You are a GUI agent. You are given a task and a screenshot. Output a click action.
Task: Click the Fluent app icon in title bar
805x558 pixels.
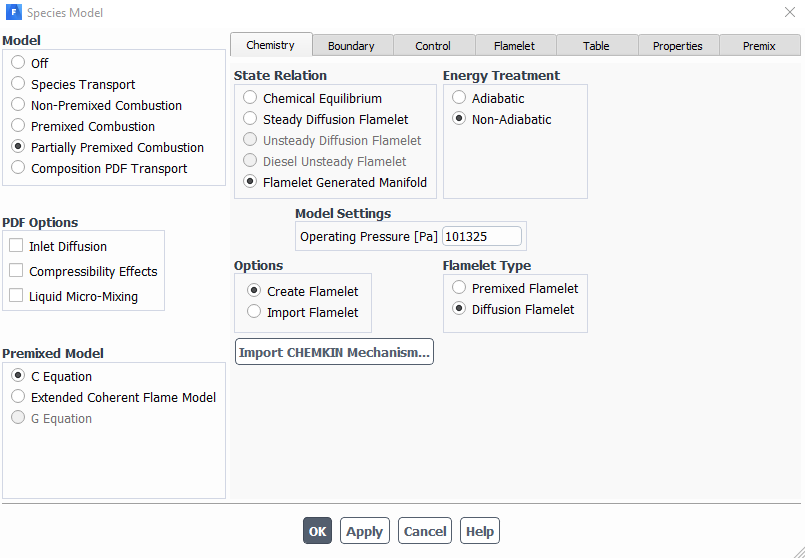coord(13,13)
